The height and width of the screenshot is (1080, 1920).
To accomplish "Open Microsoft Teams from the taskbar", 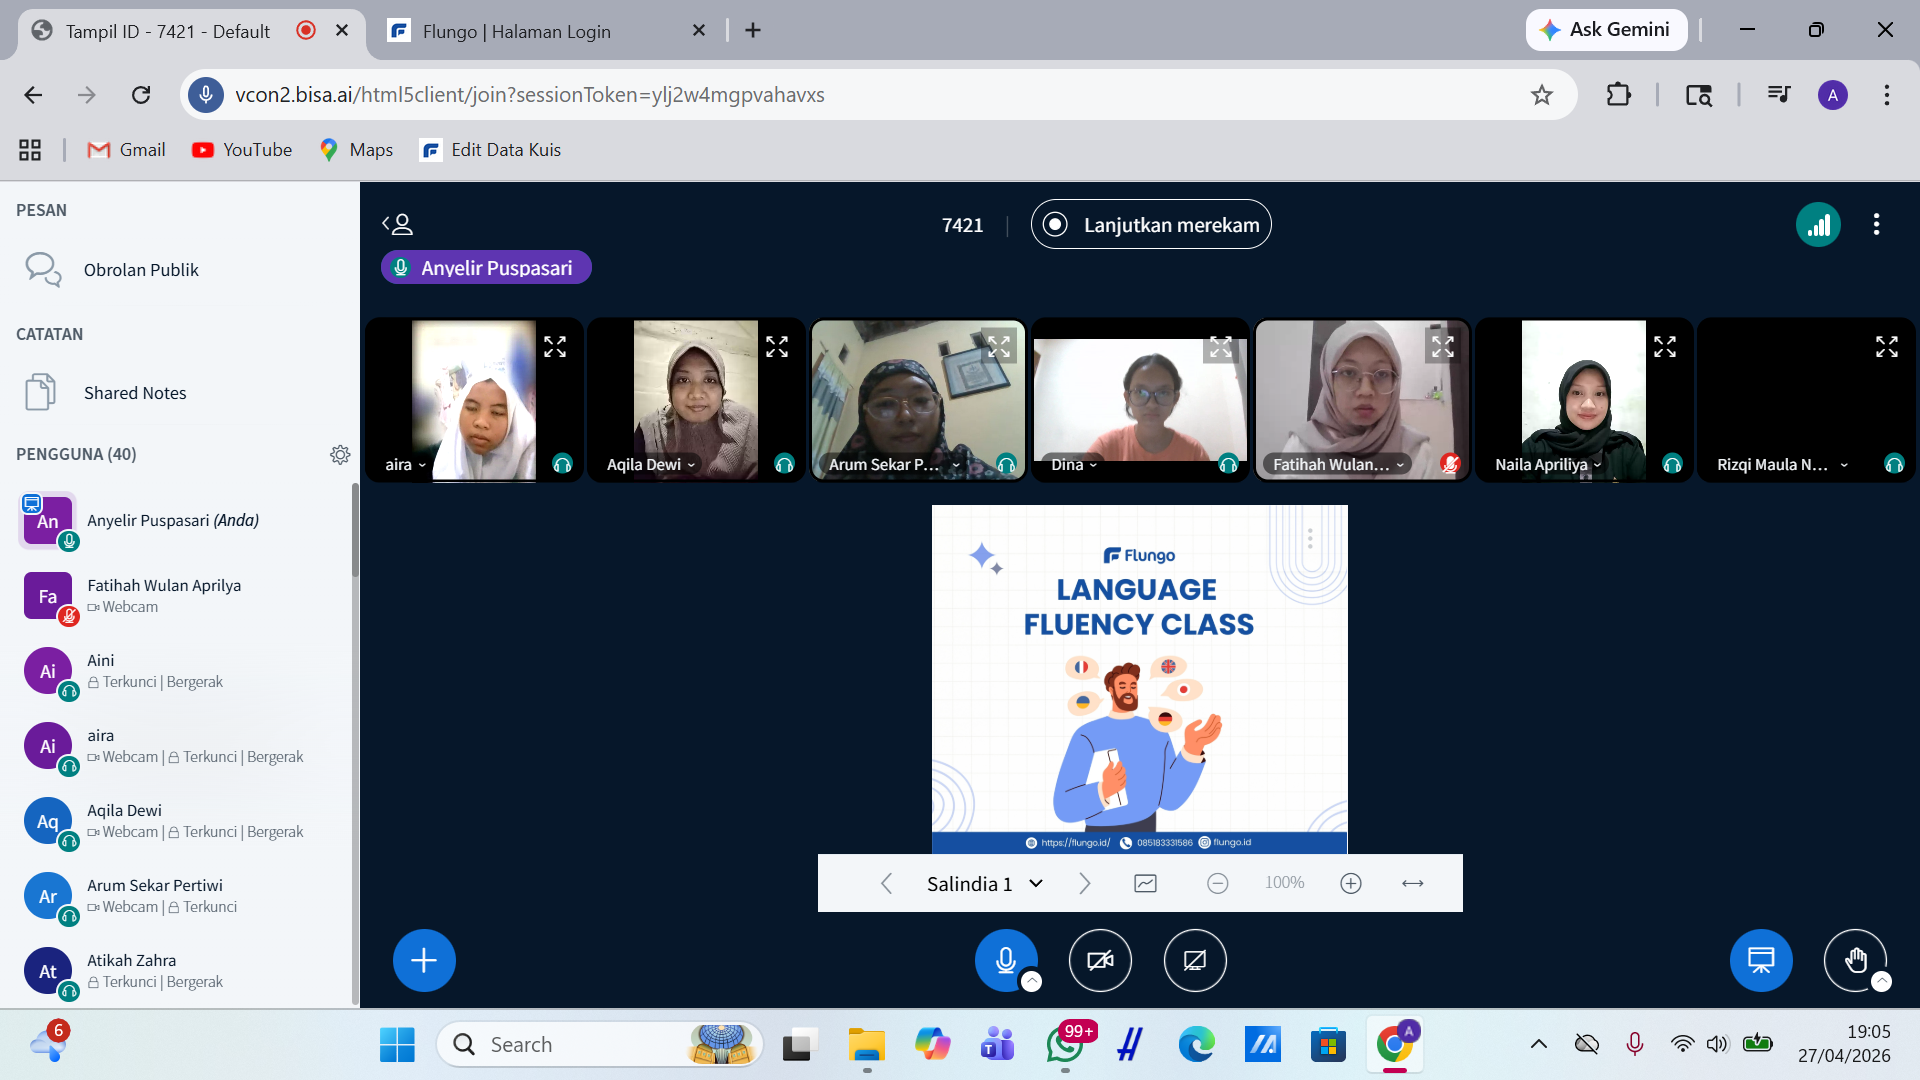I will click(x=997, y=1044).
